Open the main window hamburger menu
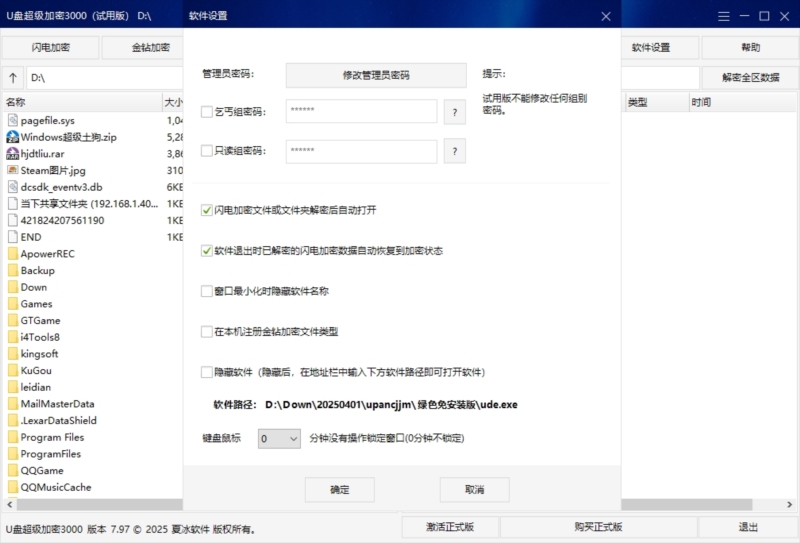Screen dimensions: 800x543 pos(723,16)
